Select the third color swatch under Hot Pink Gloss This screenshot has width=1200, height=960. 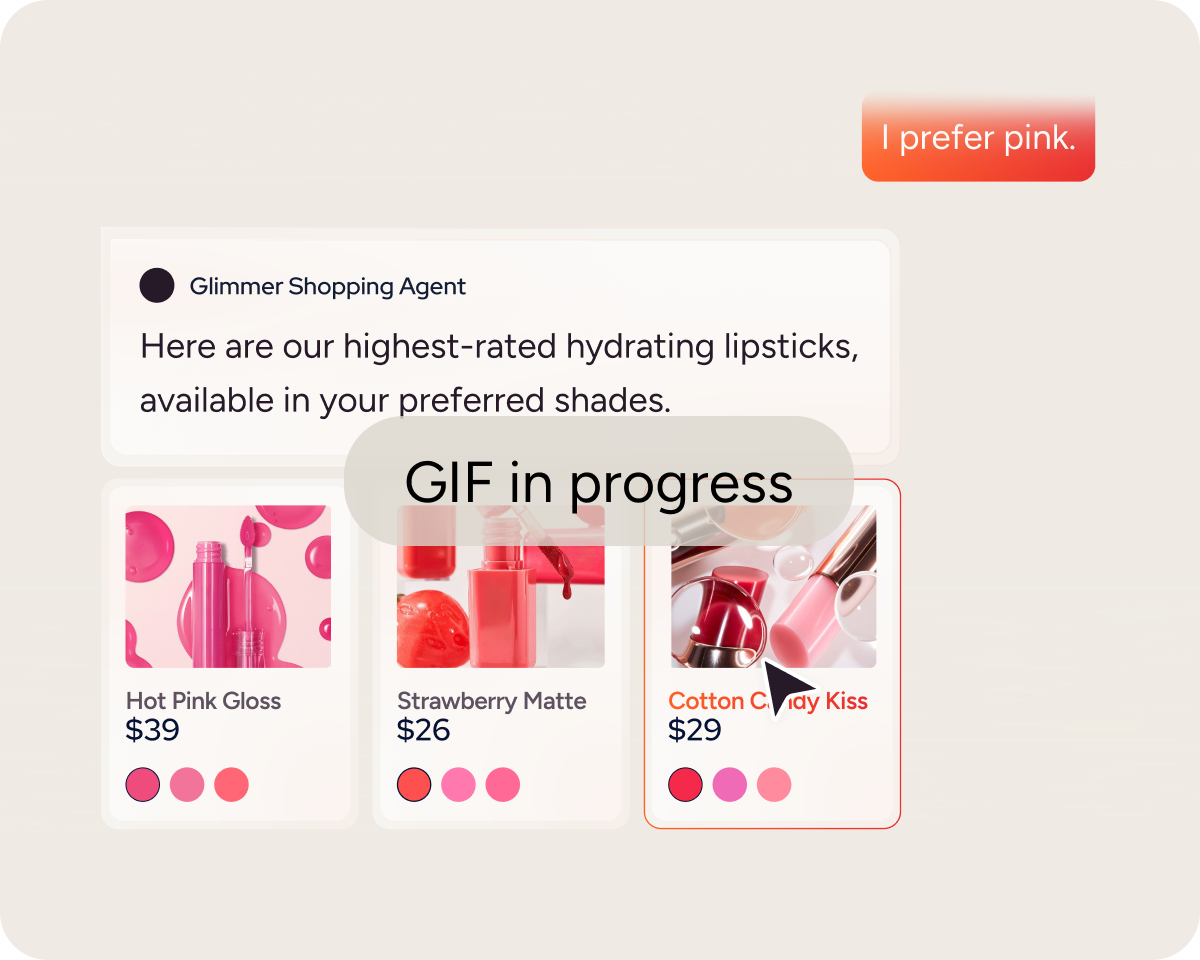[x=231, y=785]
